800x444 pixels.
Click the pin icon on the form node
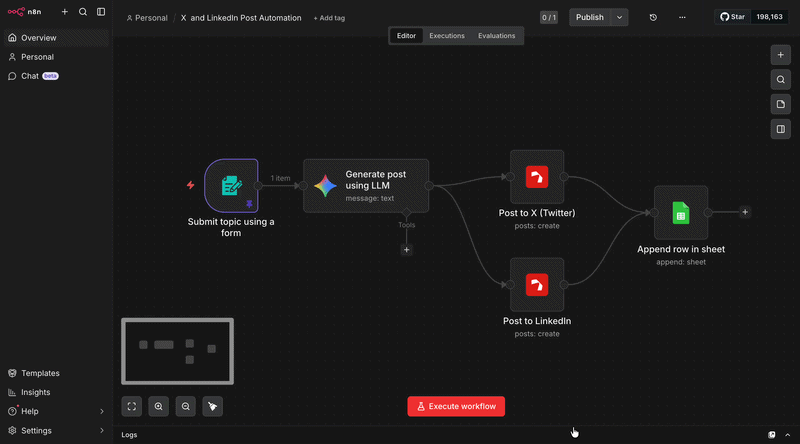[249, 204]
